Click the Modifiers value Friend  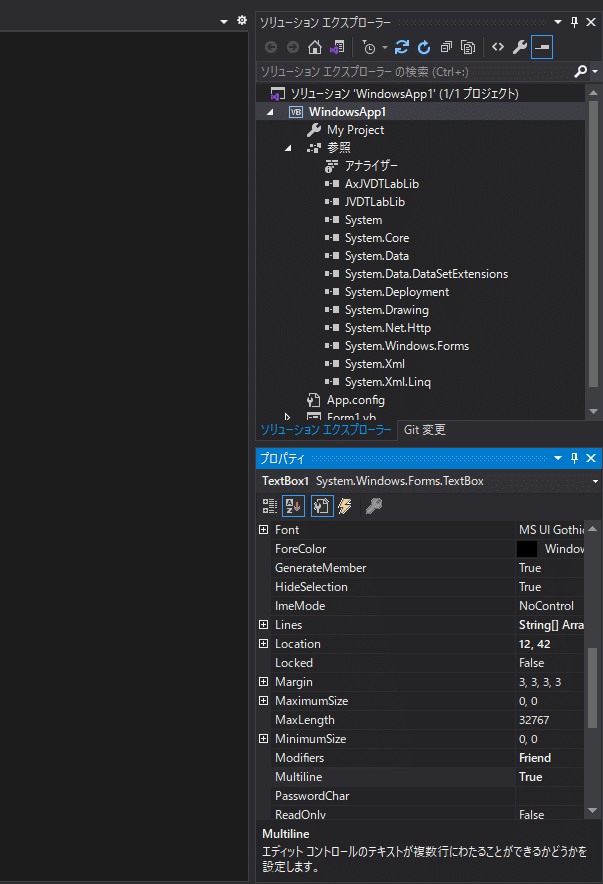(535, 758)
